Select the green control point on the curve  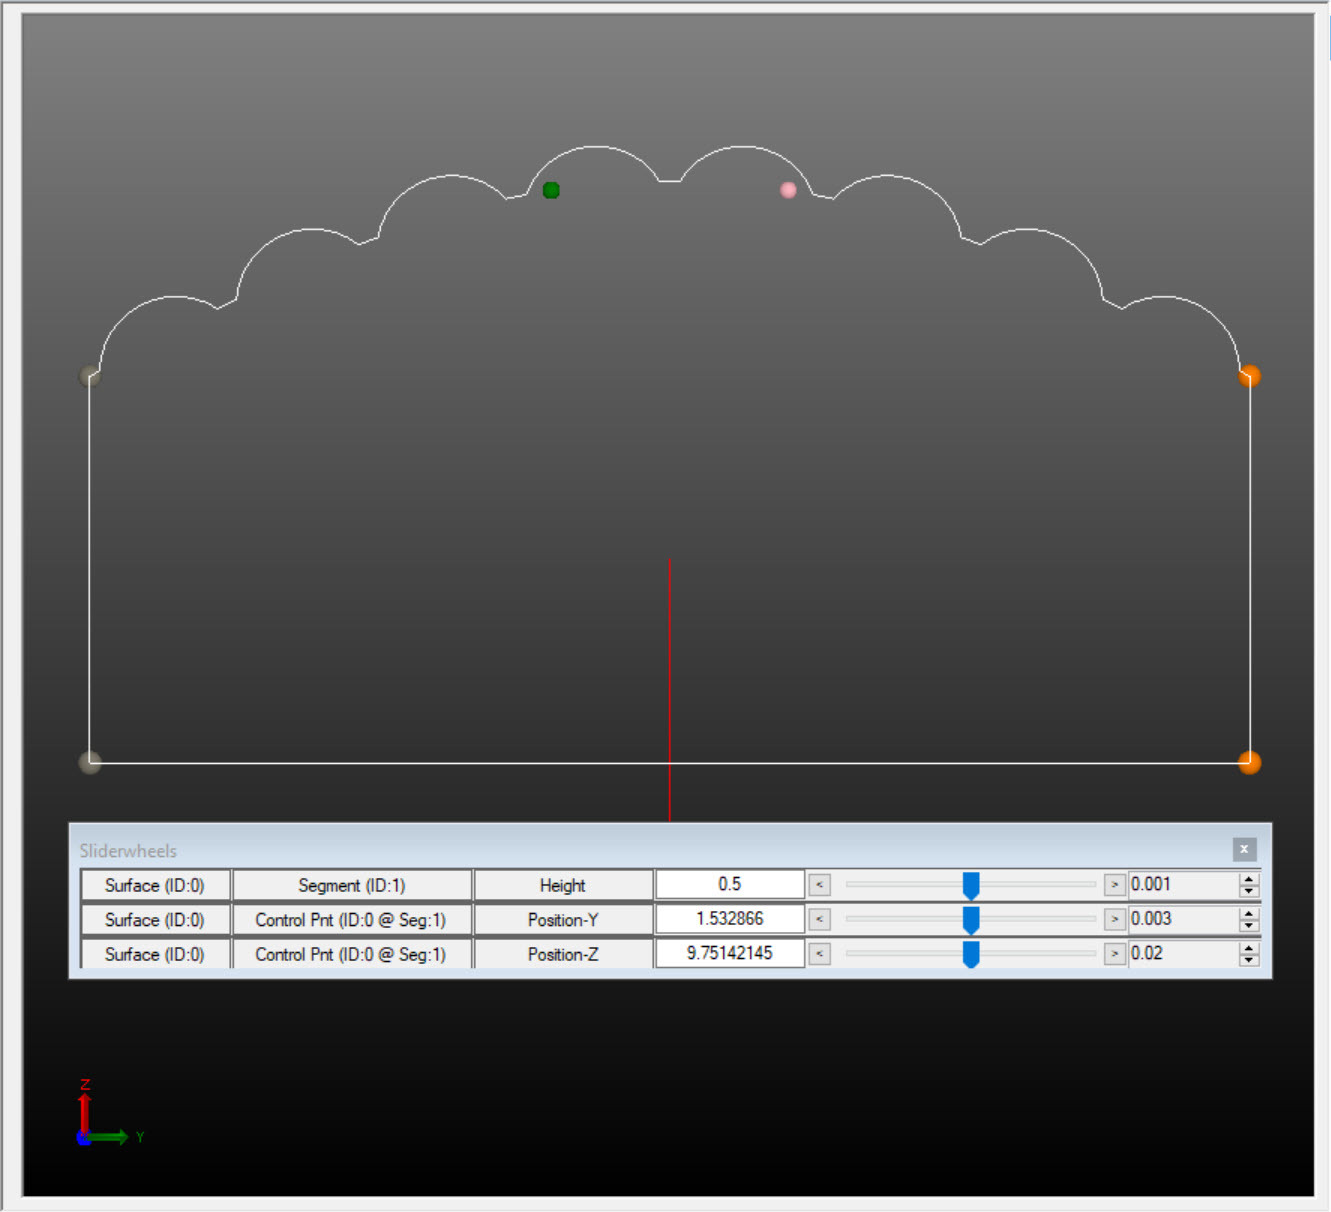click(x=551, y=190)
